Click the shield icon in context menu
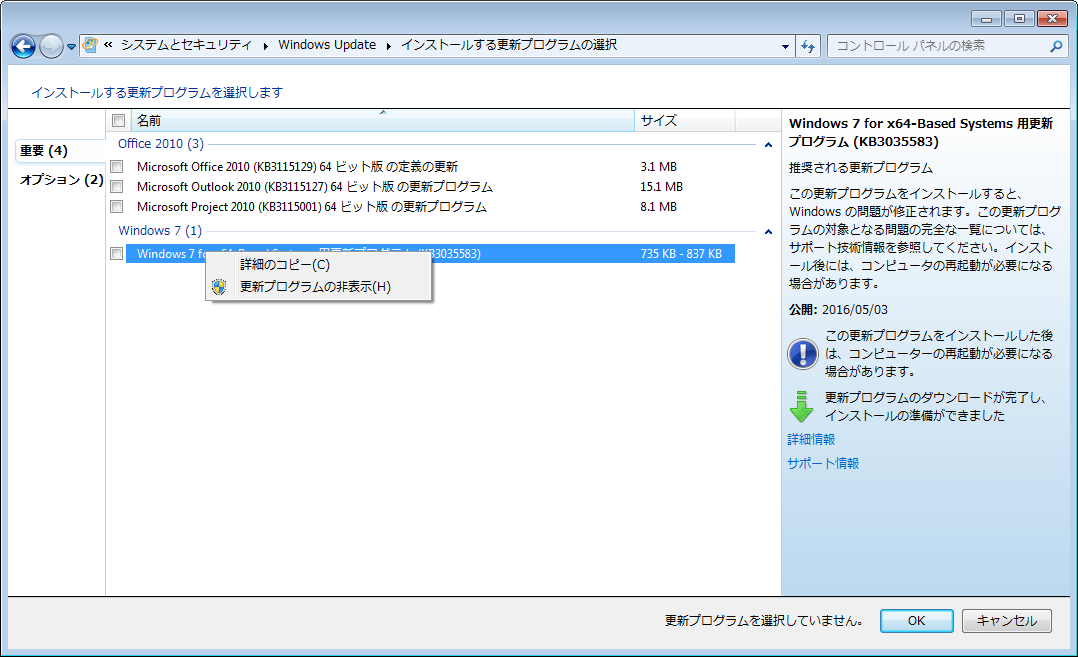Viewport: 1078px width, 657px height. click(x=219, y=287)
